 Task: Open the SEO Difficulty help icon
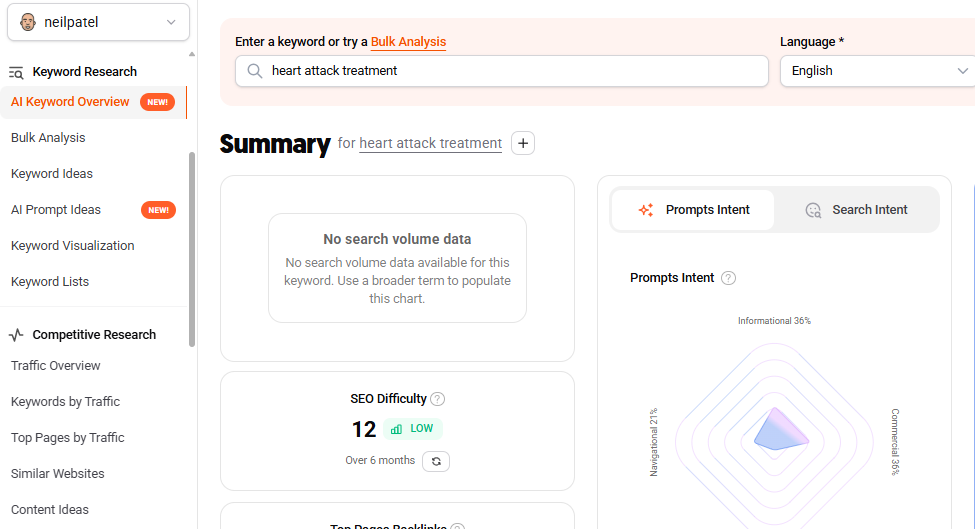438,399
